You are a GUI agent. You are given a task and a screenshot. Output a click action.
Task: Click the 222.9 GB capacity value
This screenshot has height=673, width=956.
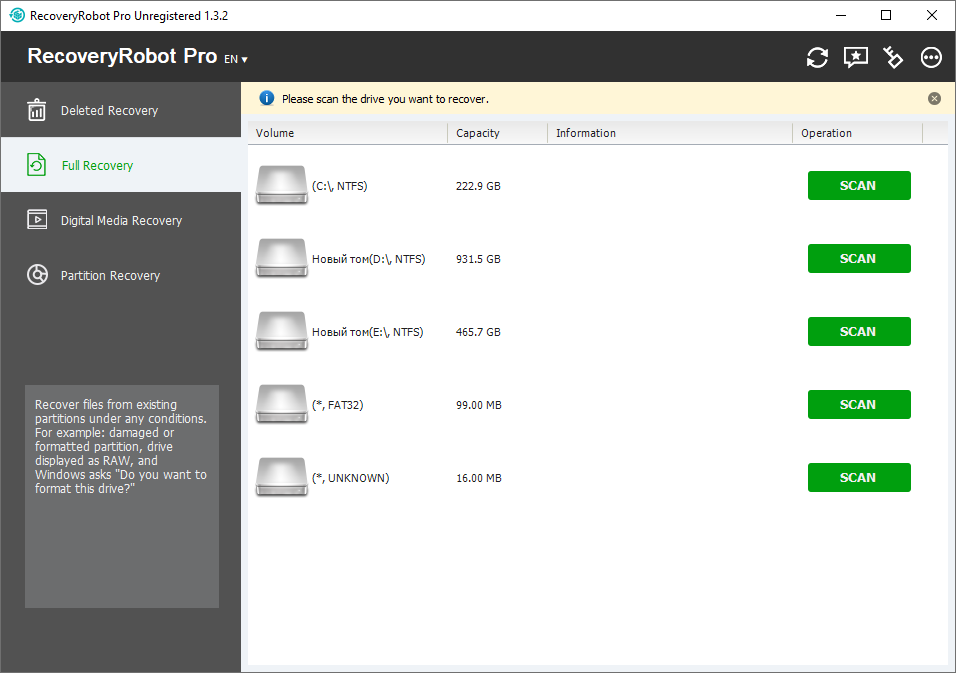tap(478, 186)
